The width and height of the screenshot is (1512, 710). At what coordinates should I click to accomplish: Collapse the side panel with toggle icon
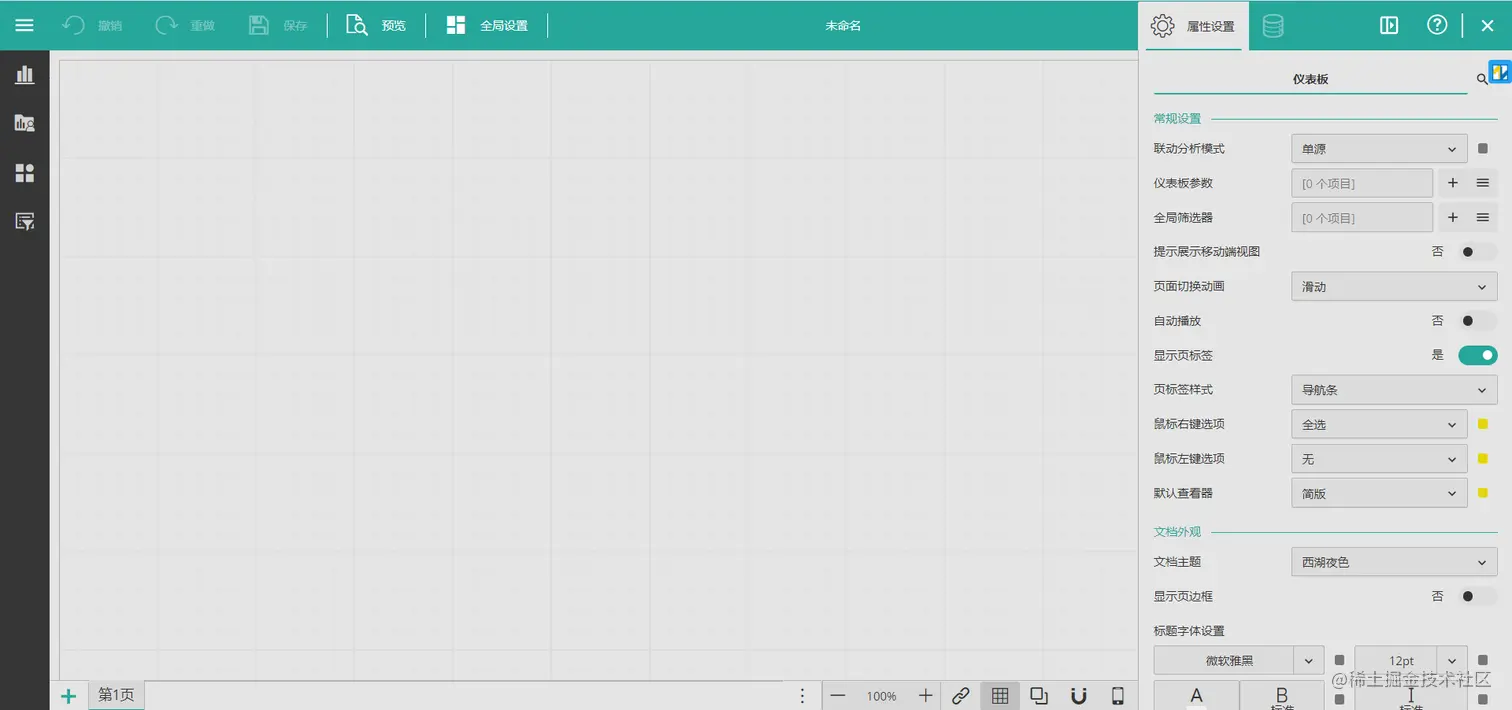(x=1389, y=26)
